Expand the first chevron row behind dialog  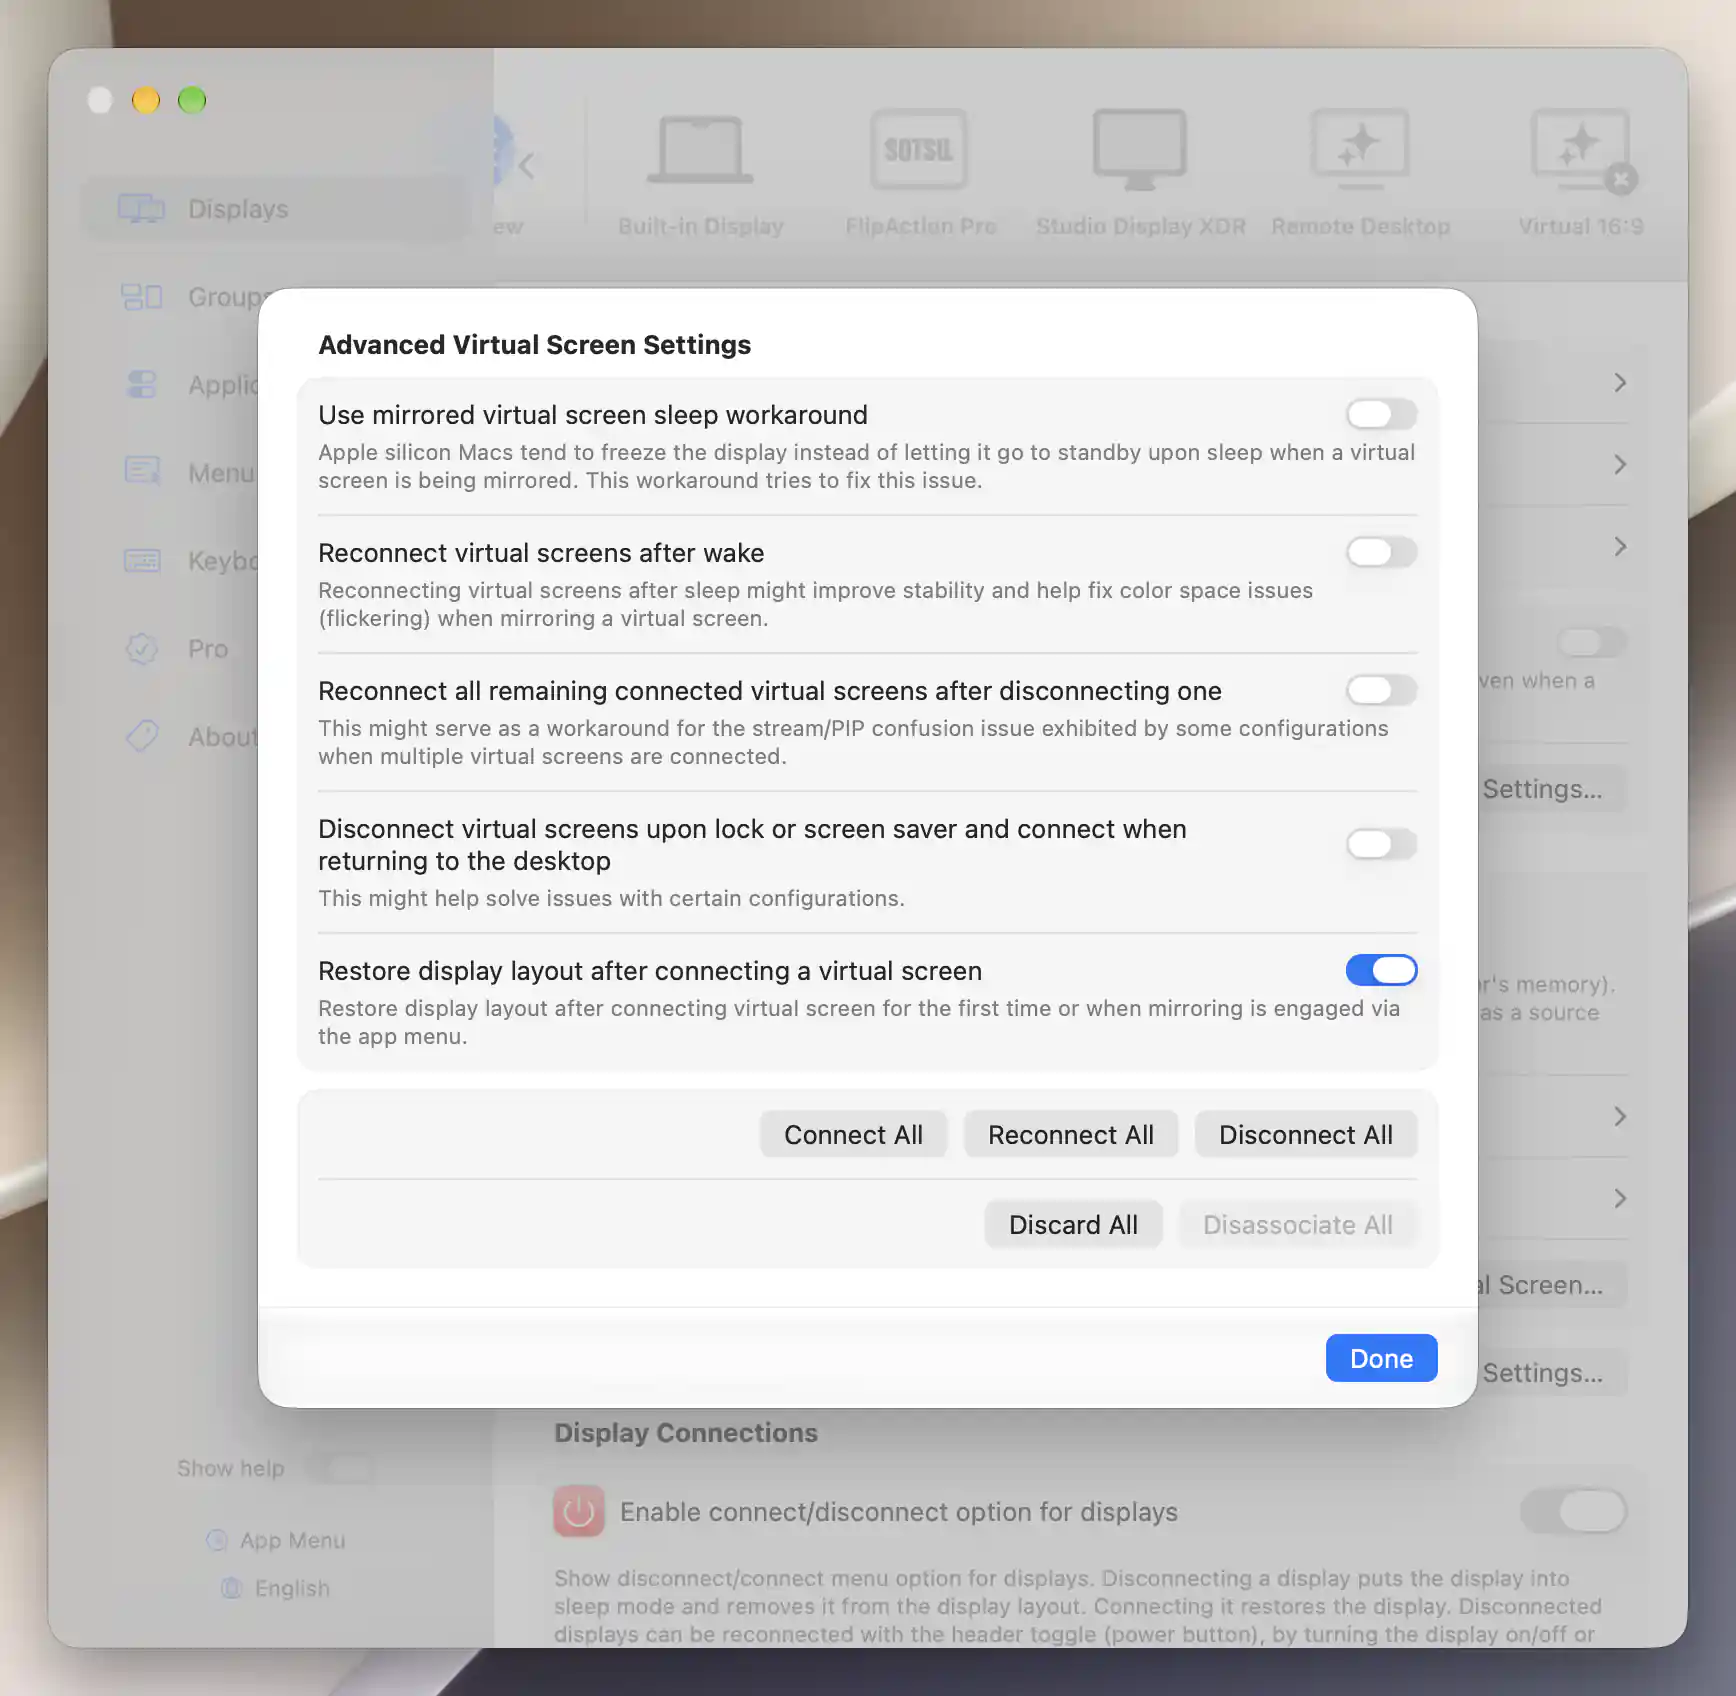[1620, 383]
